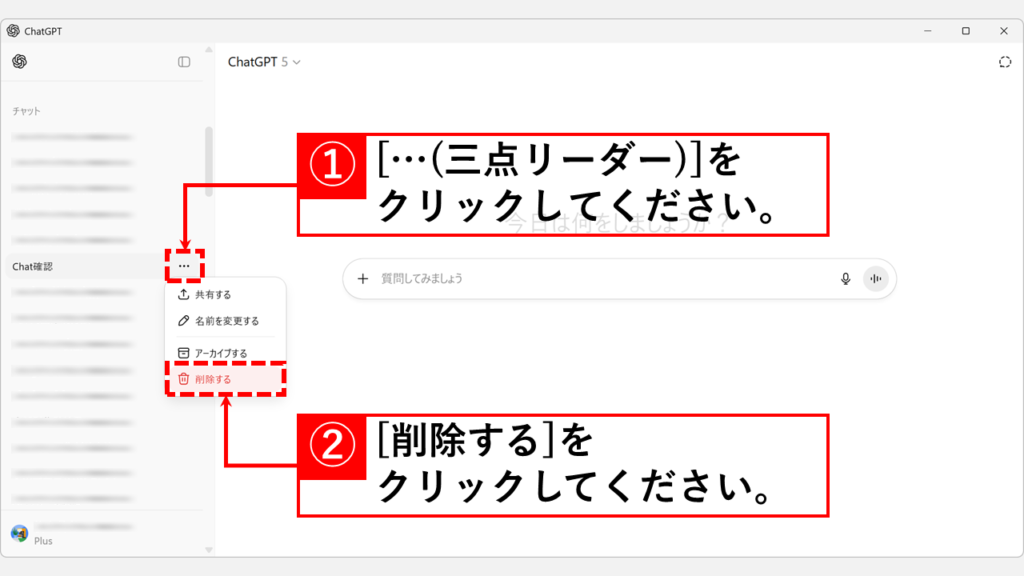
Task: Start voice mode with the waveform icon
Action: [x=876, y=279]
